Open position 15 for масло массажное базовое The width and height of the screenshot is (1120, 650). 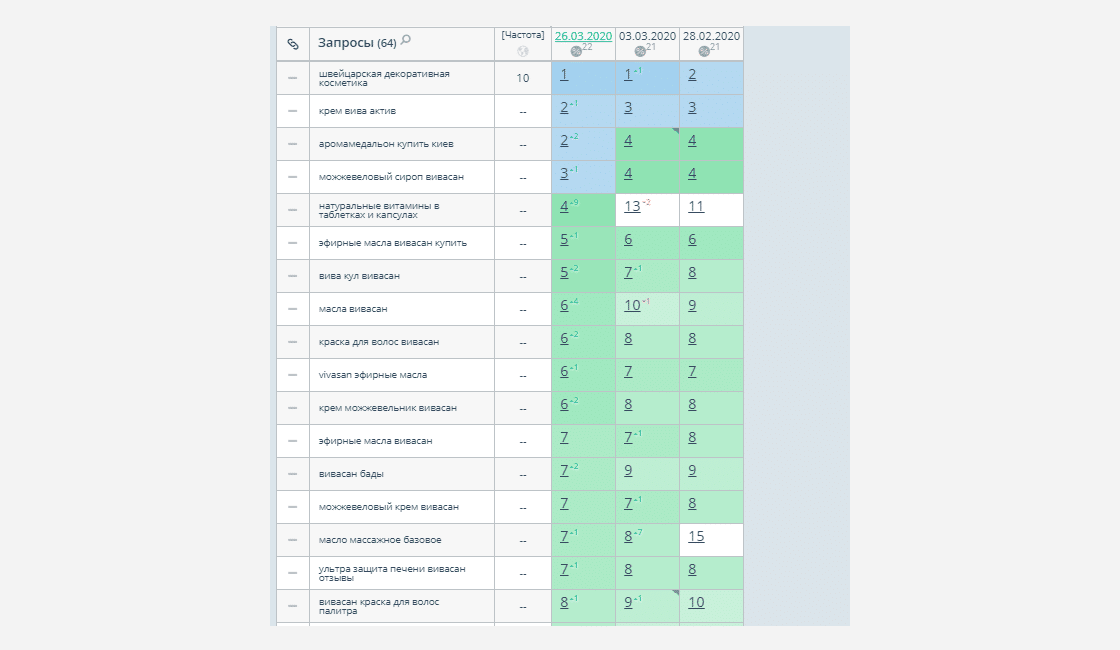[696, 536]
